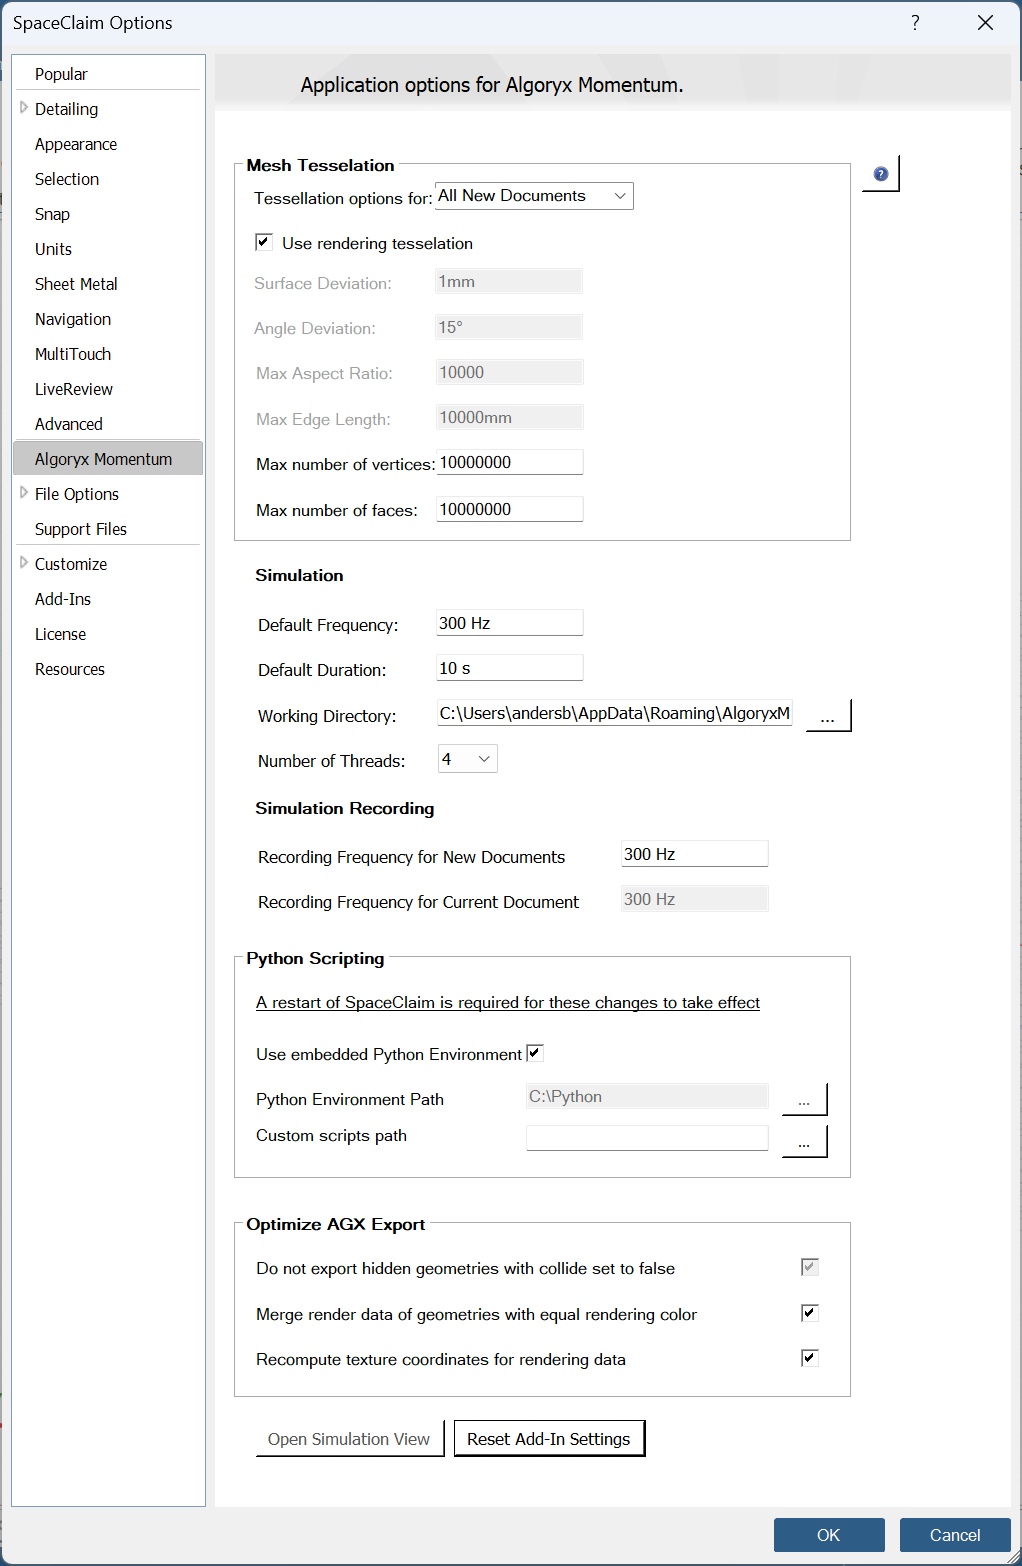Toggle Merge render data of geometries checkbox
This screenshot has width=1022, height=1566.
(810, 1313)
